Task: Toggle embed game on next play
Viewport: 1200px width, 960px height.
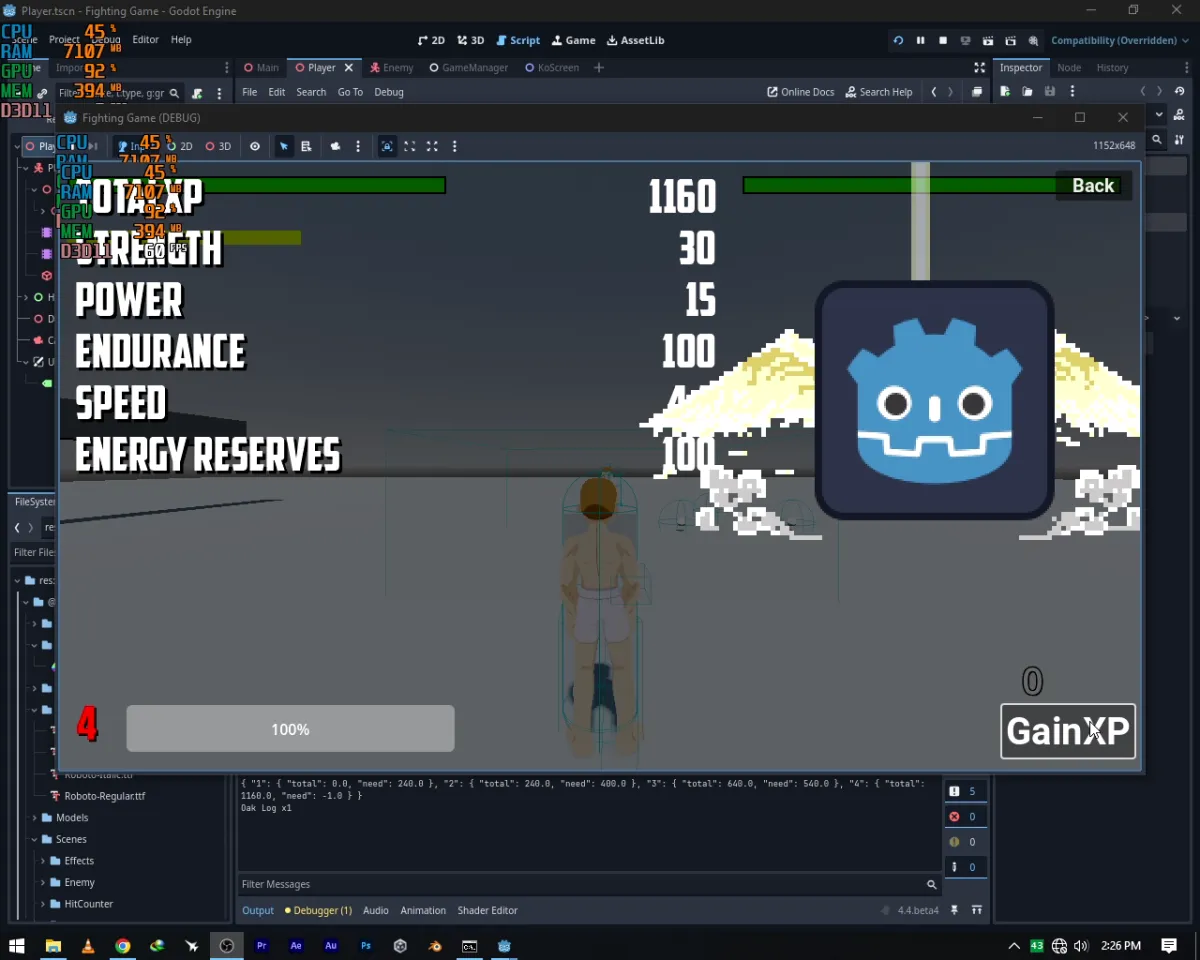Action: coord(387,146)
